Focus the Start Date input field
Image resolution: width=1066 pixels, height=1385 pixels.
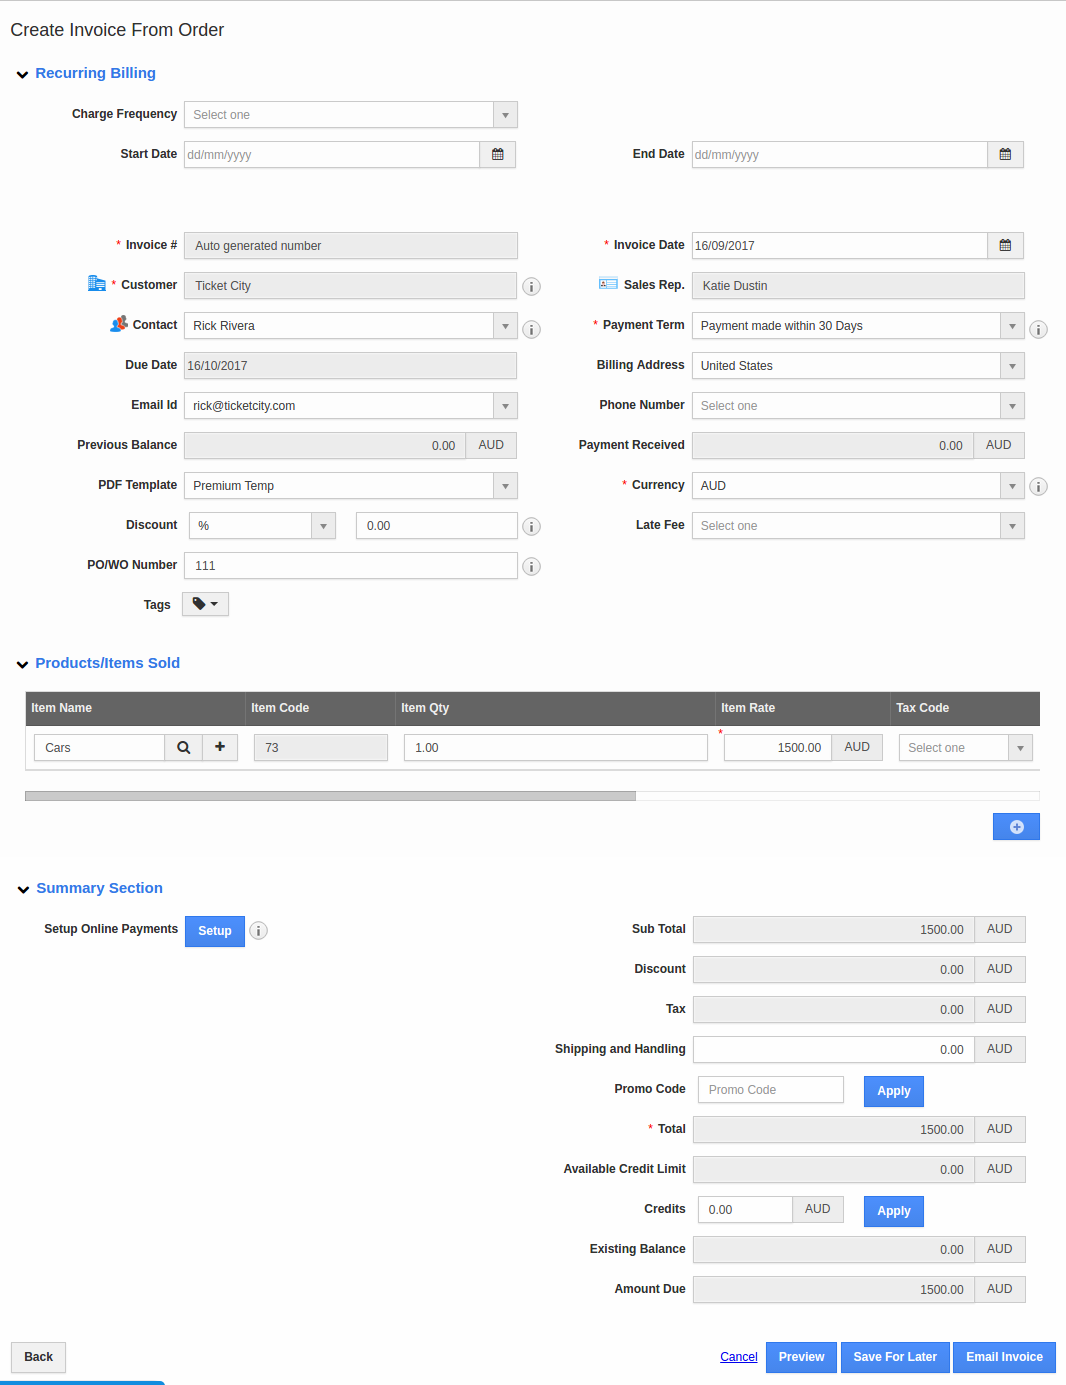pos(332,155)
